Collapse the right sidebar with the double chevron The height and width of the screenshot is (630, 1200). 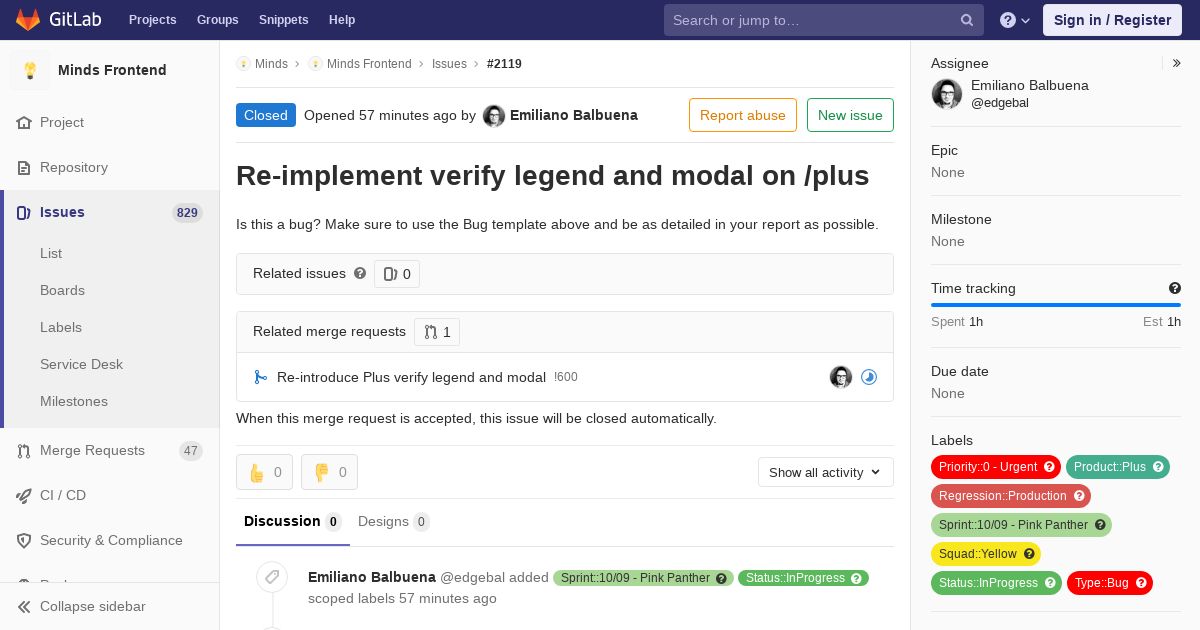(1177, 63)
